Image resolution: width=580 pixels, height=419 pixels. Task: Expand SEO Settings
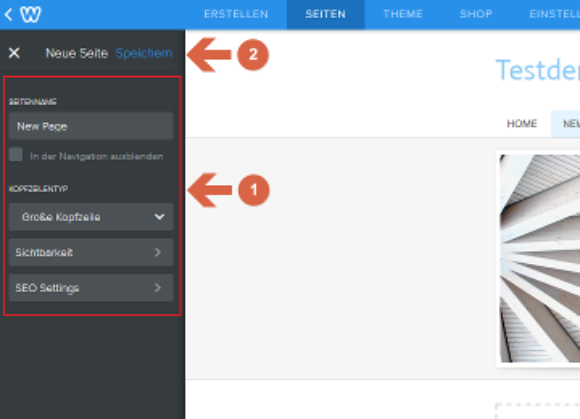91,288
